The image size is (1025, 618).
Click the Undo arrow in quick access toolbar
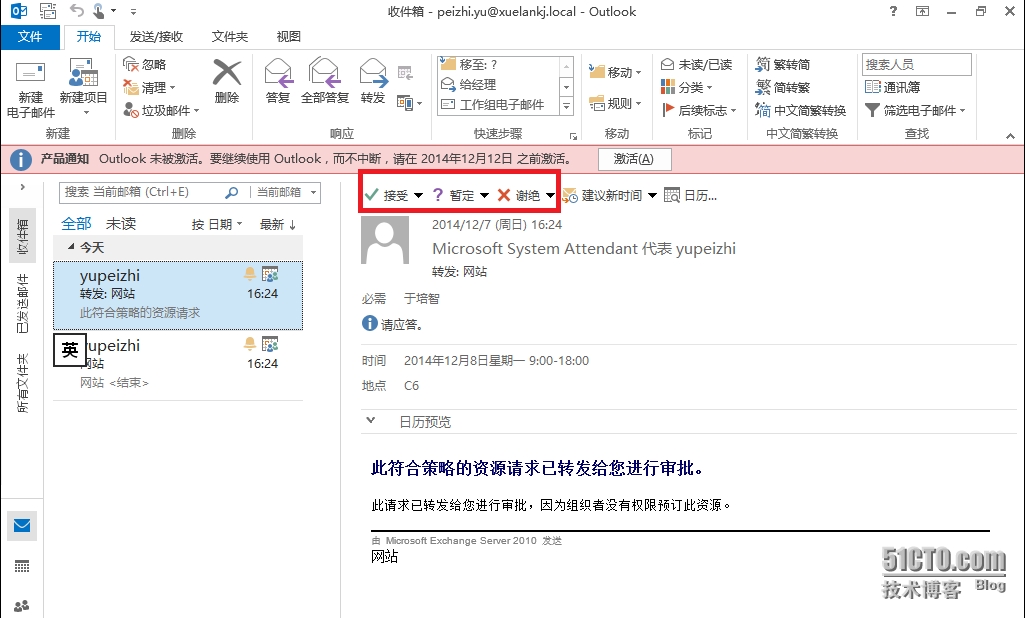click(76, 10)
